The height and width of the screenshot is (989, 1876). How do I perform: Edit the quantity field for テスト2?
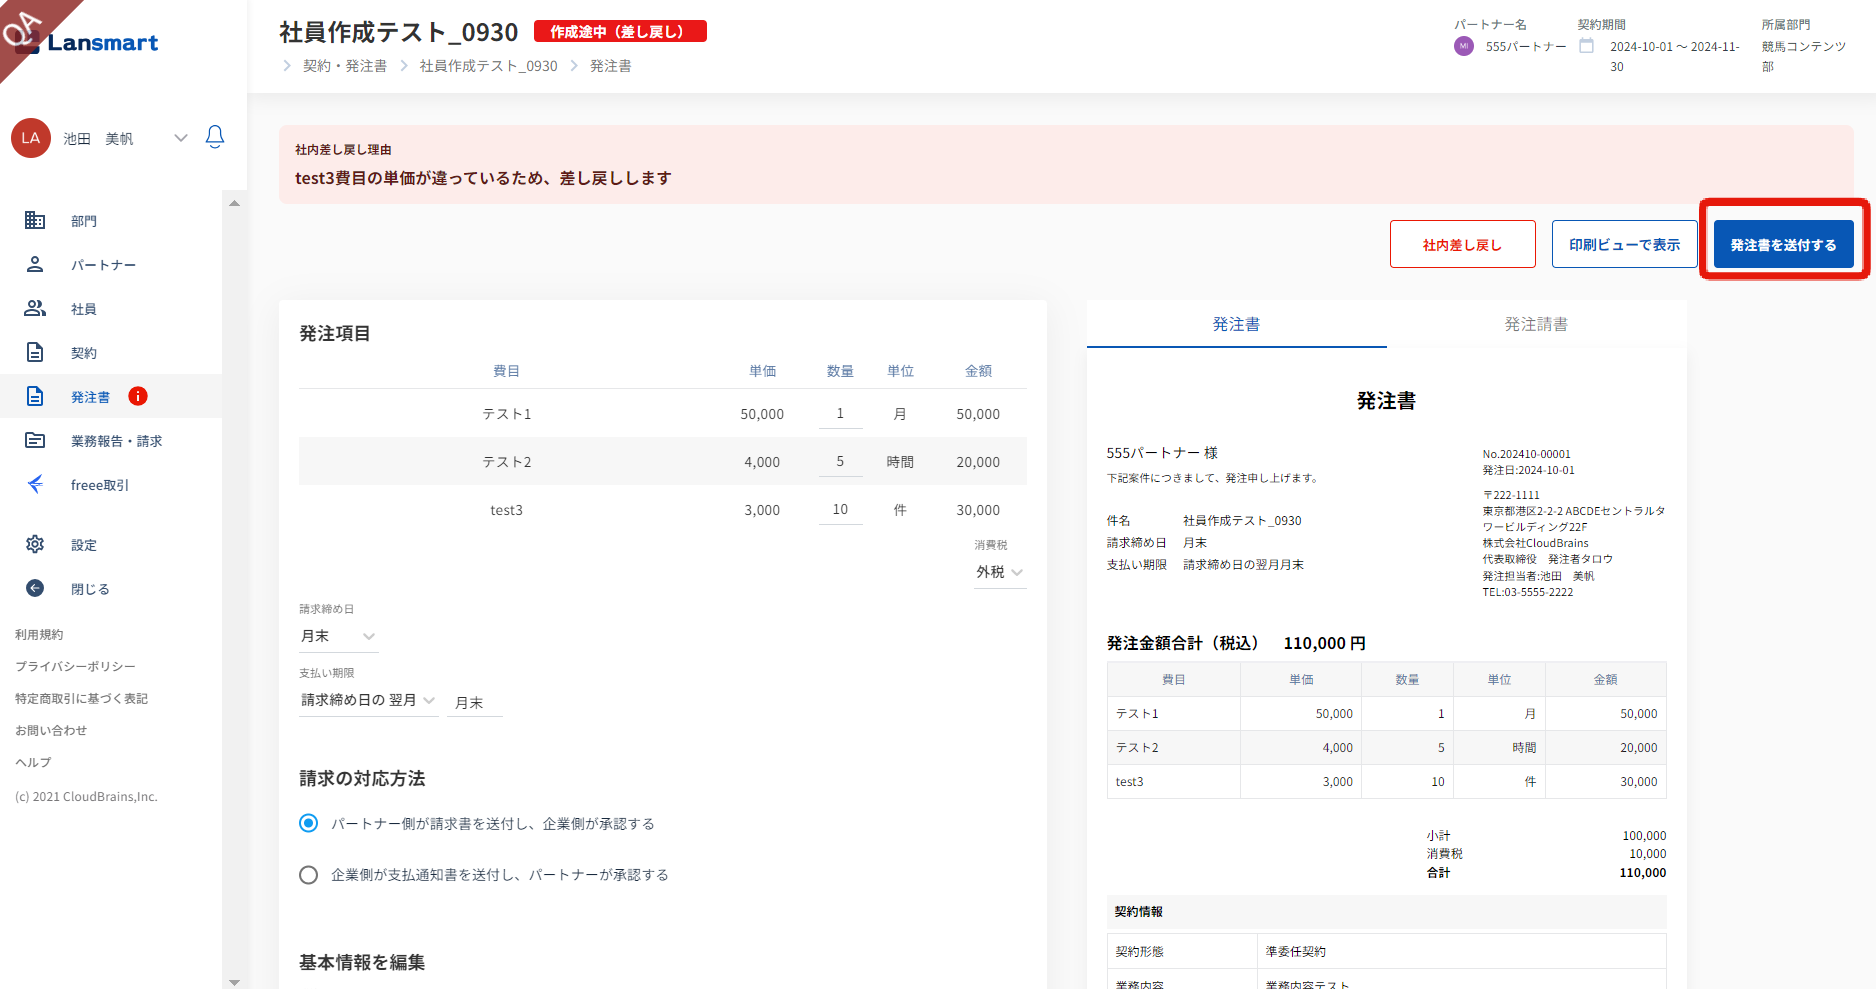(x=840, y=462)
